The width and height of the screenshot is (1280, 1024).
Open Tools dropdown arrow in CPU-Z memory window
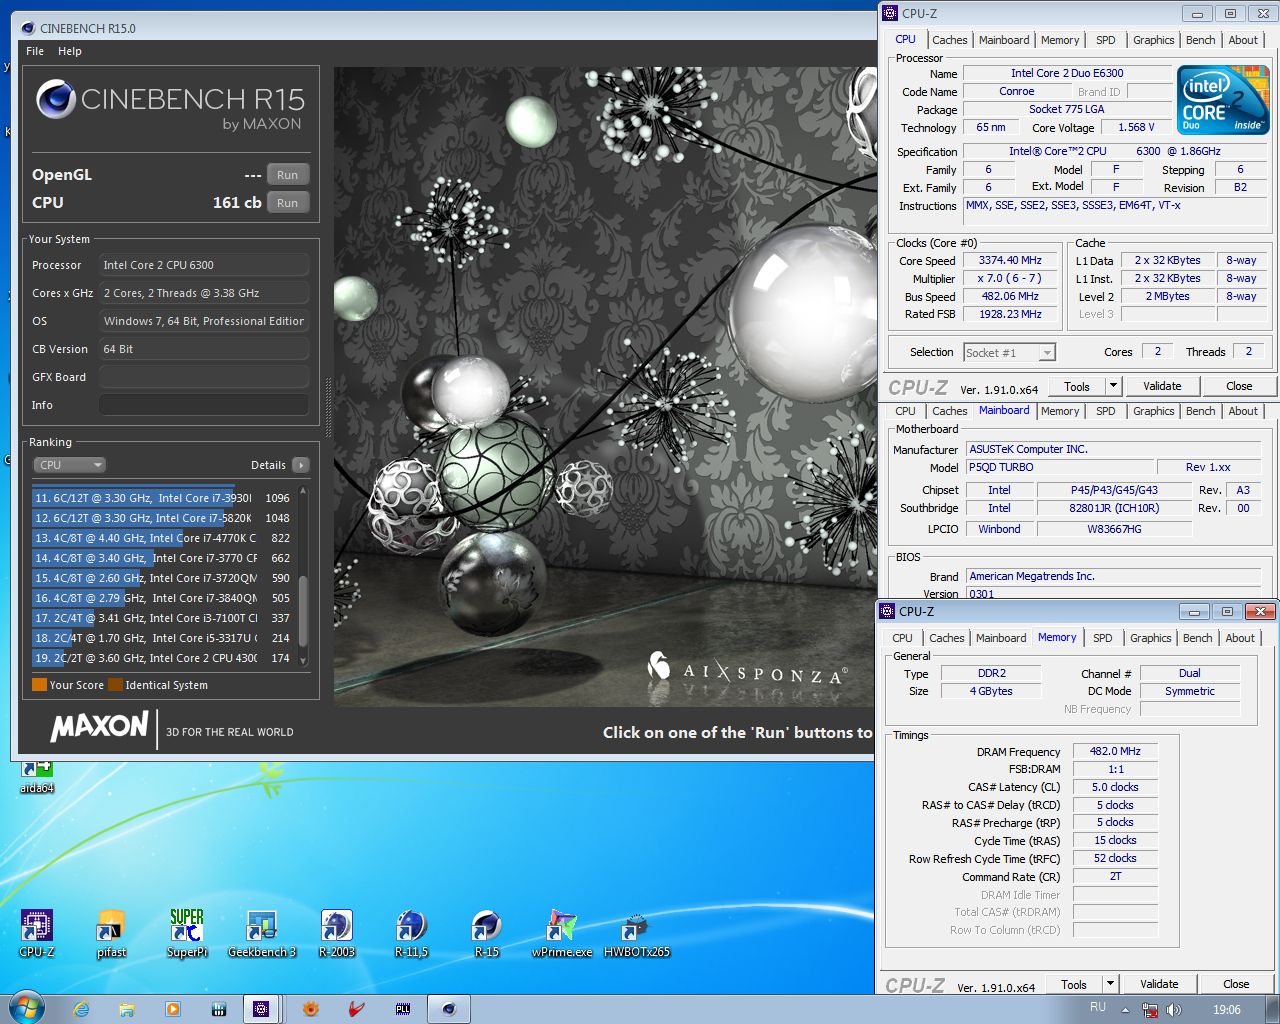tap(1109, 984)
